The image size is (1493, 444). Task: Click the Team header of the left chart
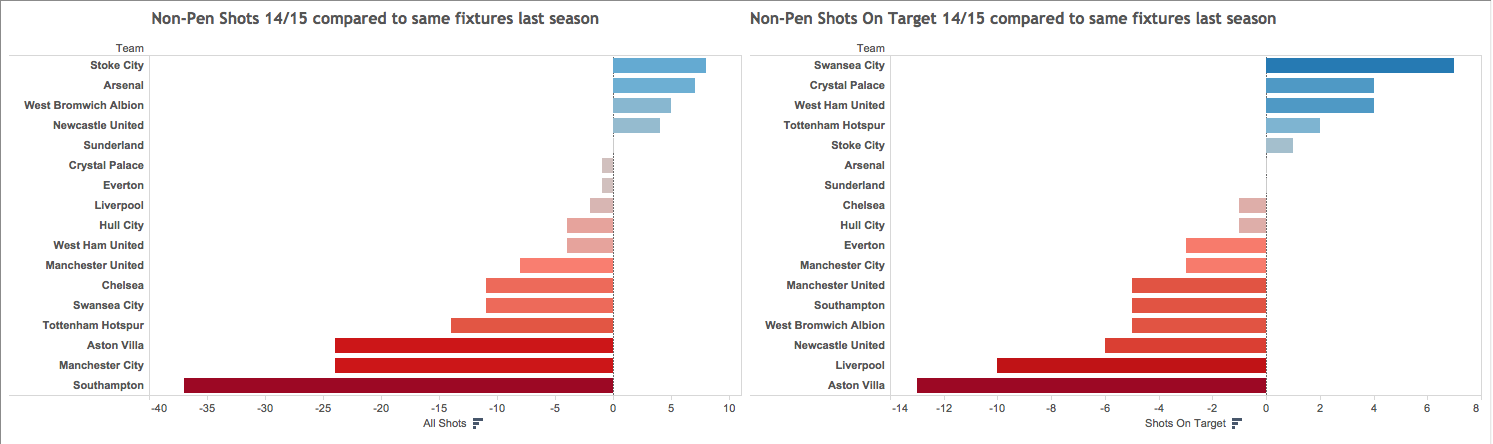129,47
